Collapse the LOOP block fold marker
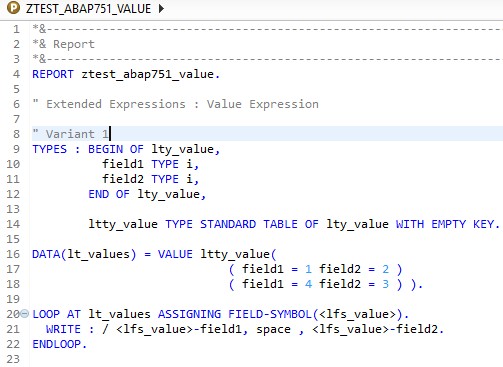503x367 pixels. pos(25,313)
